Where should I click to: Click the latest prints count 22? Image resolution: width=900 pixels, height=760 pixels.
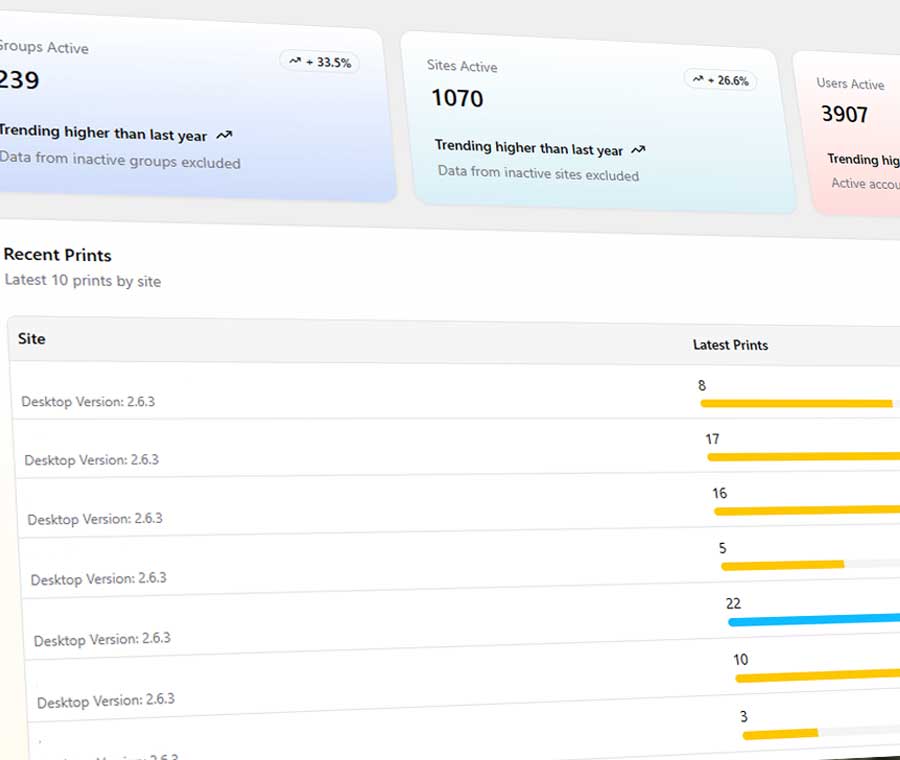tap(734, 603)
